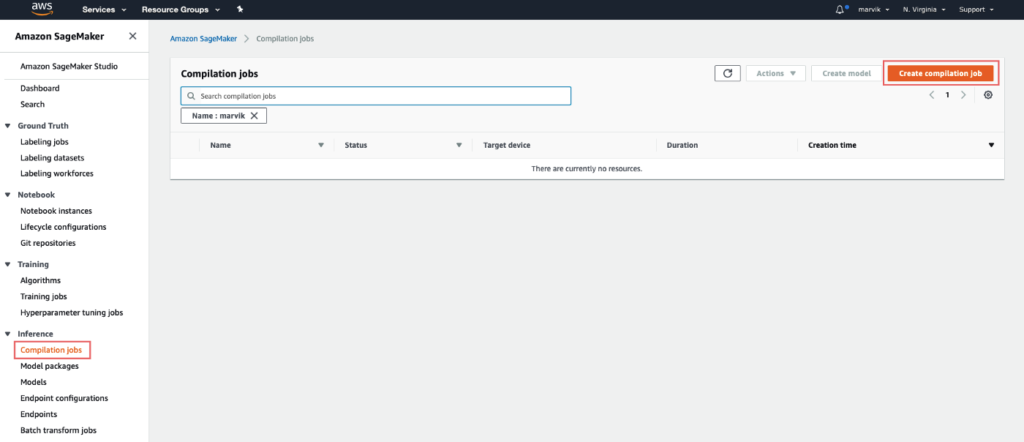Go to next page of results
The width and height of the screenshot is (1024, 442).
click(x=963, y=95)
